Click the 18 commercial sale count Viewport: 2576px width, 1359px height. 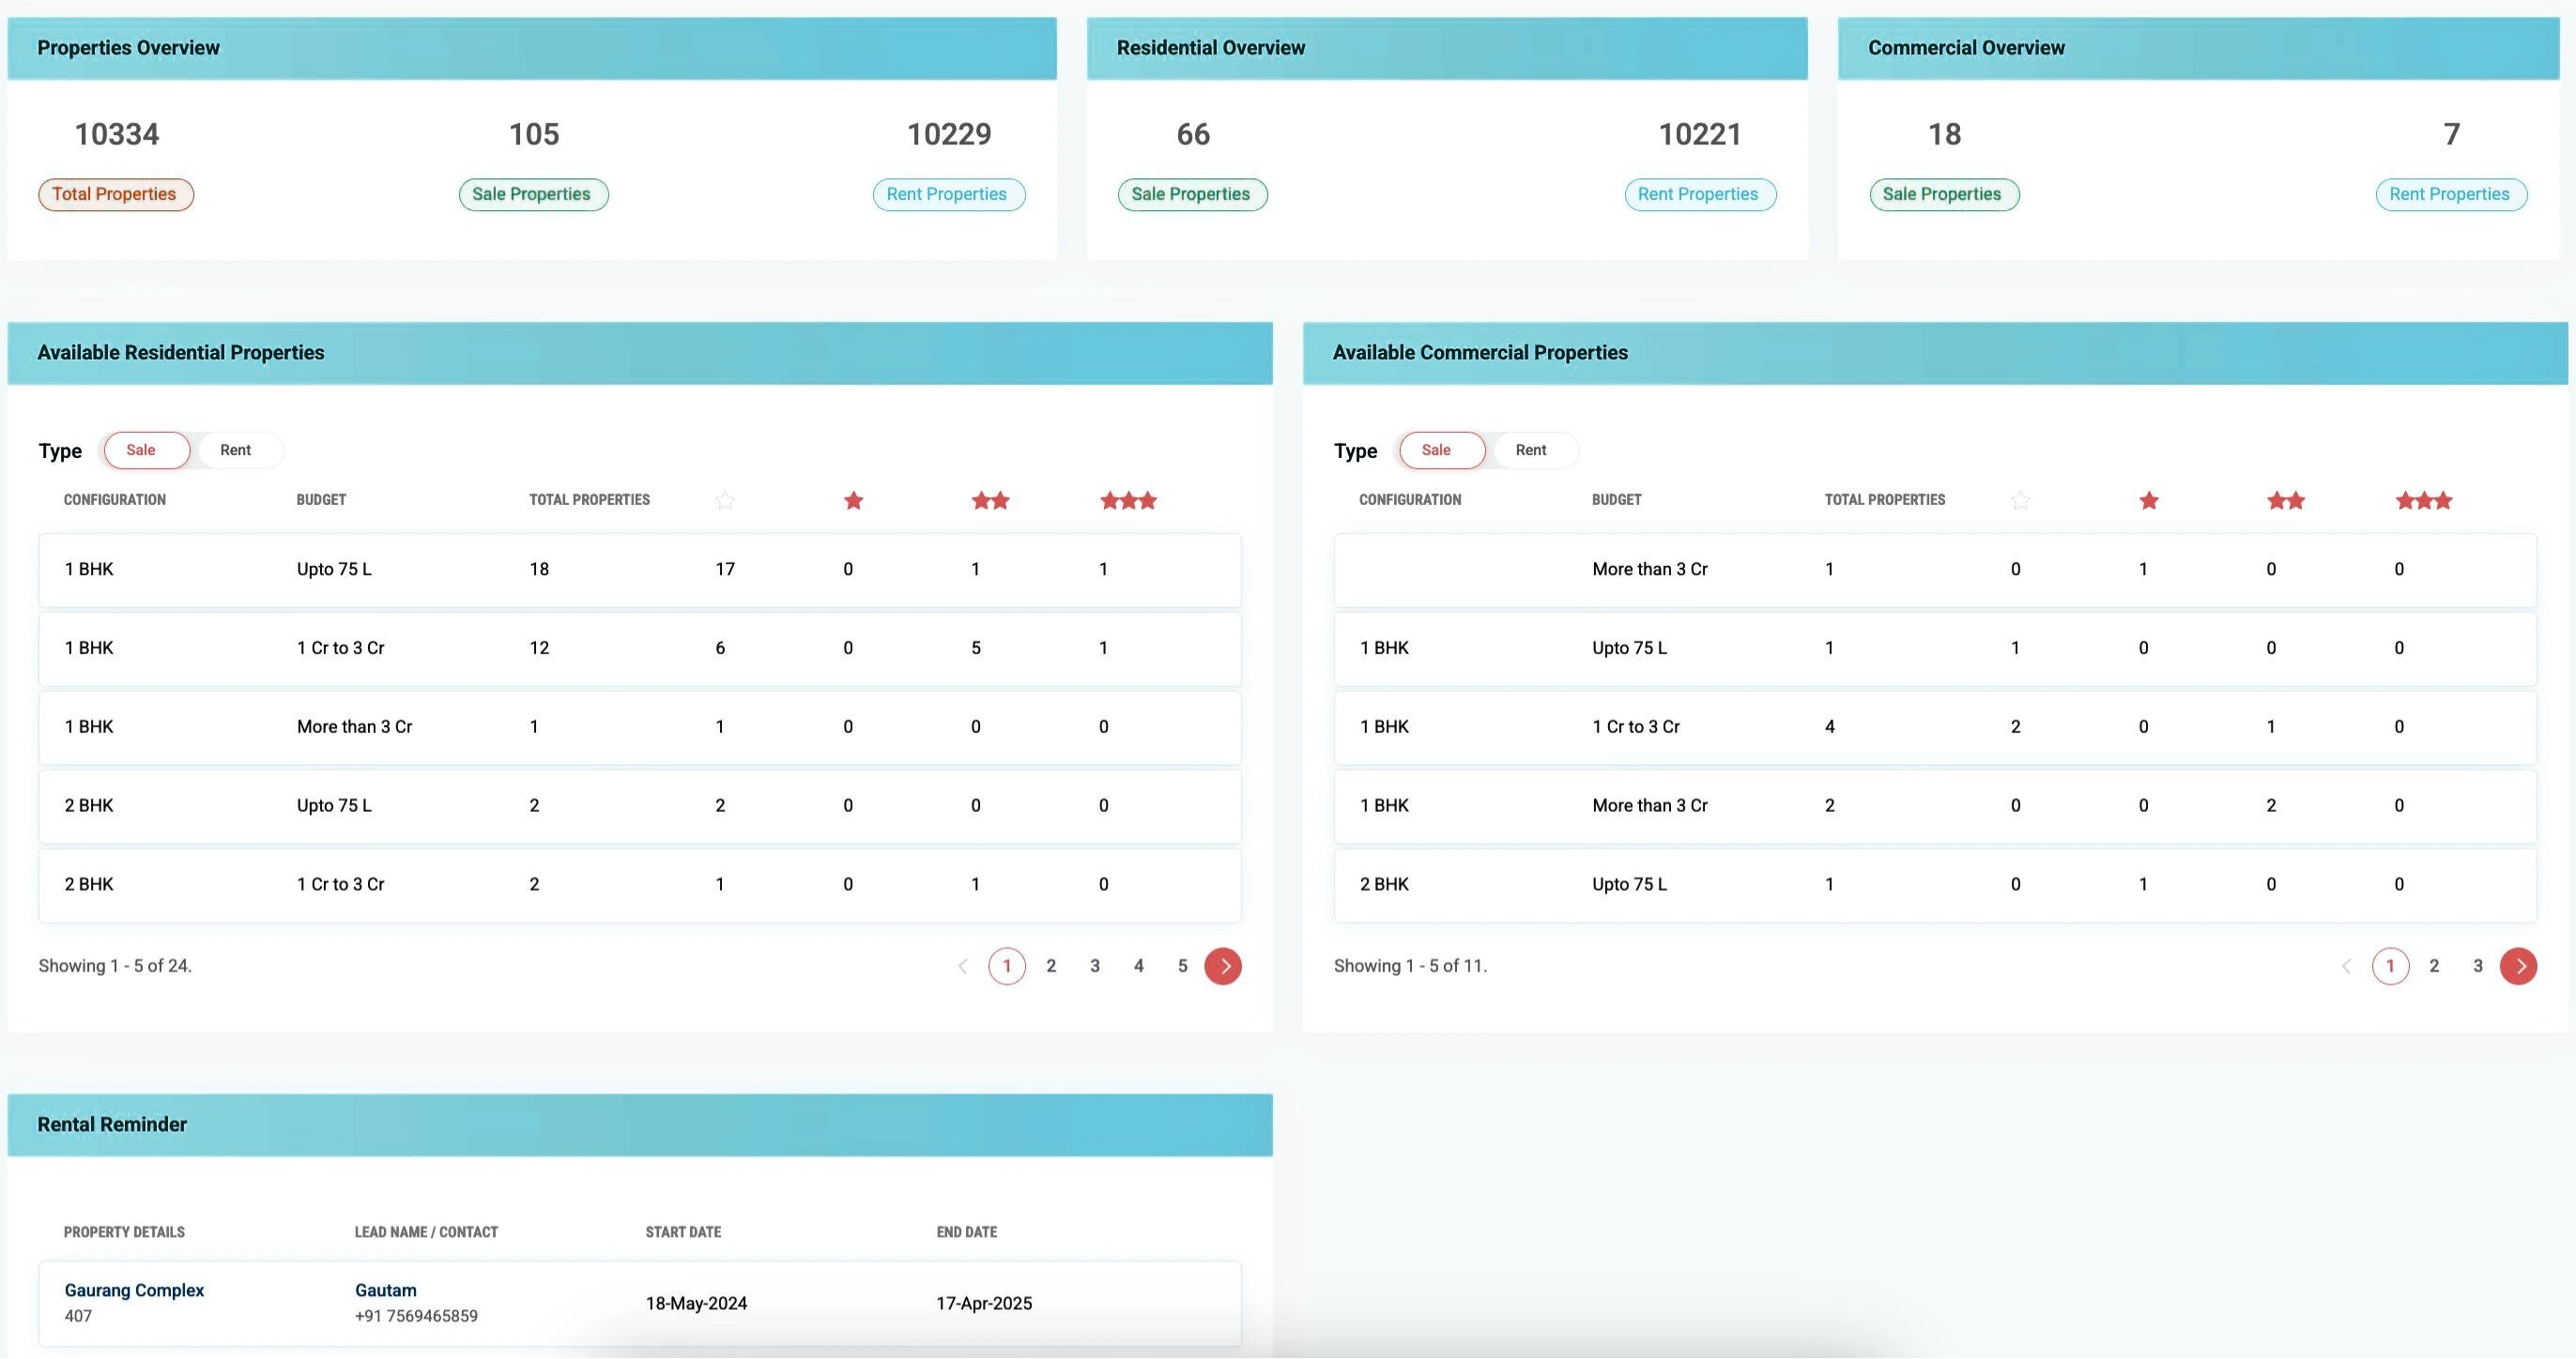[x=1944, y=134]
